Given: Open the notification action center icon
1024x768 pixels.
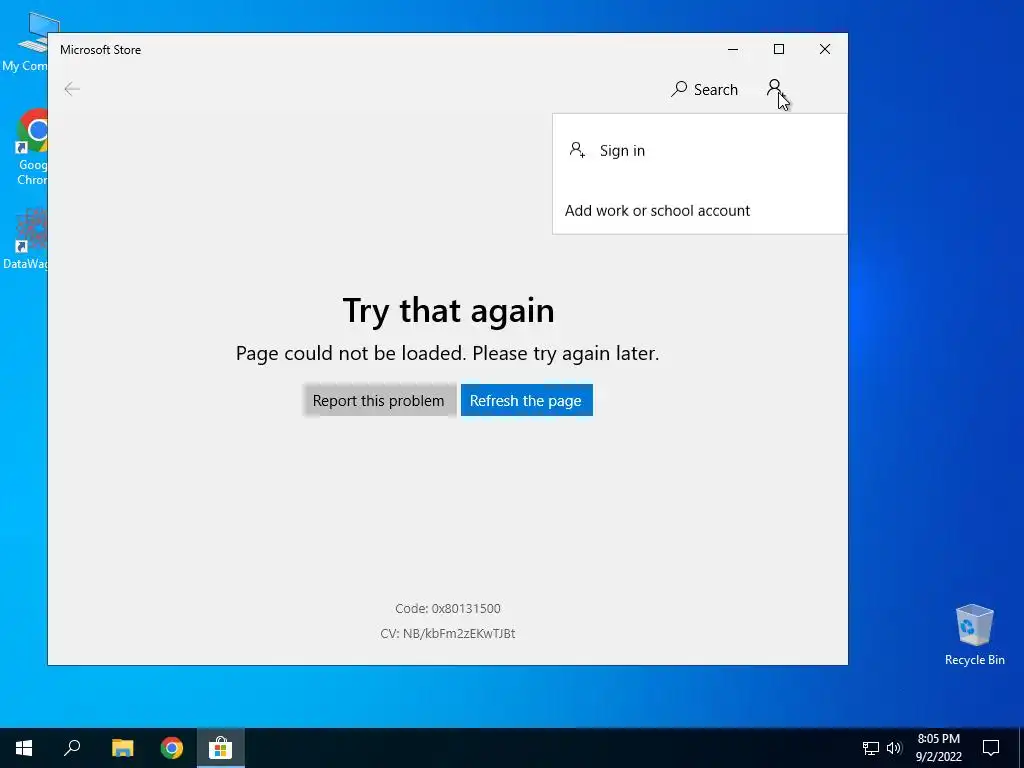Looking at the screenshot, I should point(991,748).
